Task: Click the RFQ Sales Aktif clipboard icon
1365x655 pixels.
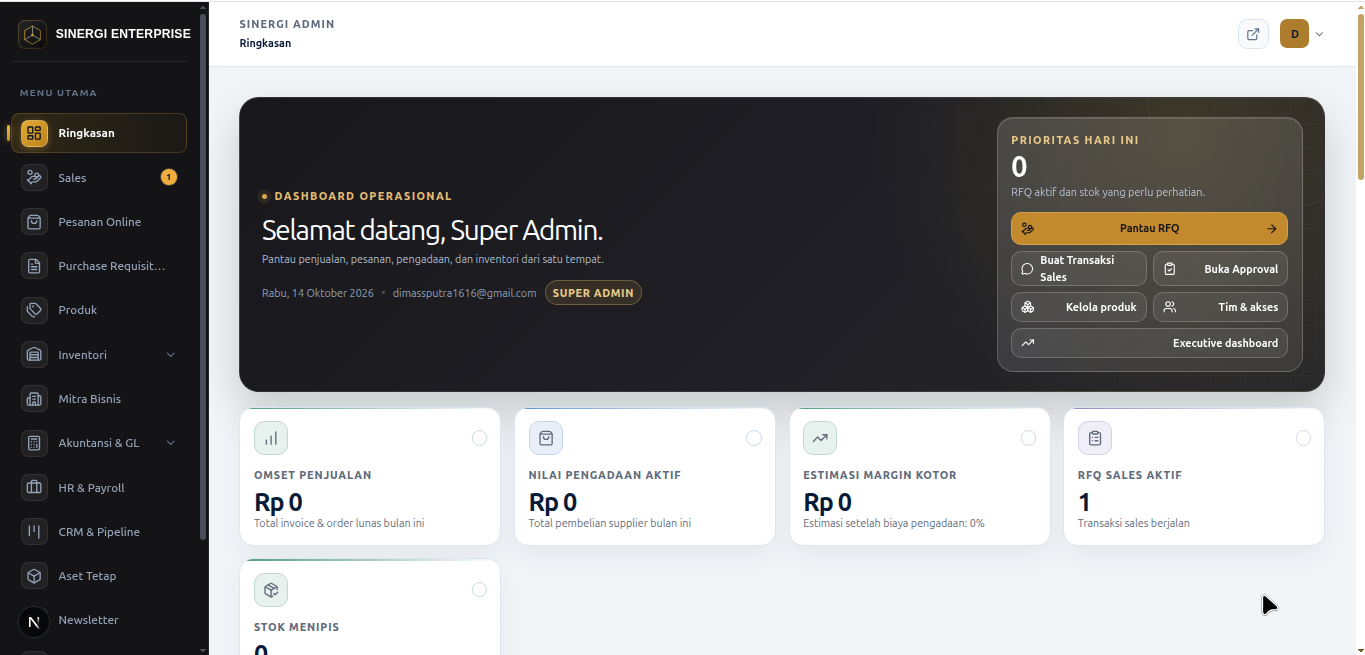Action: click(x=1095, y=438)
